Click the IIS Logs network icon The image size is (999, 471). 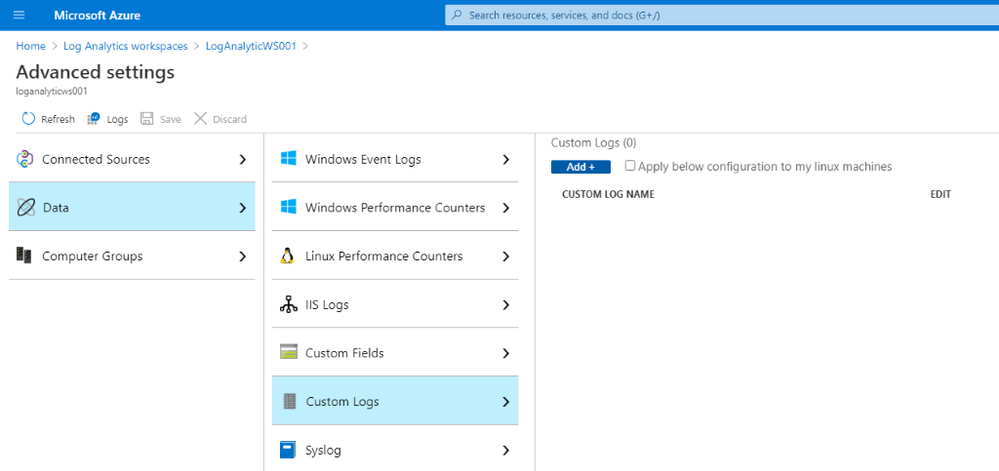coord(289,305)
